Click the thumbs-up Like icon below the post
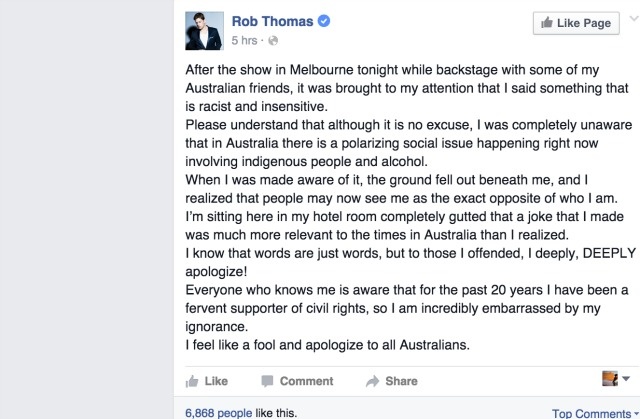The height and width of the screenshot is (419, 640). 192,381
